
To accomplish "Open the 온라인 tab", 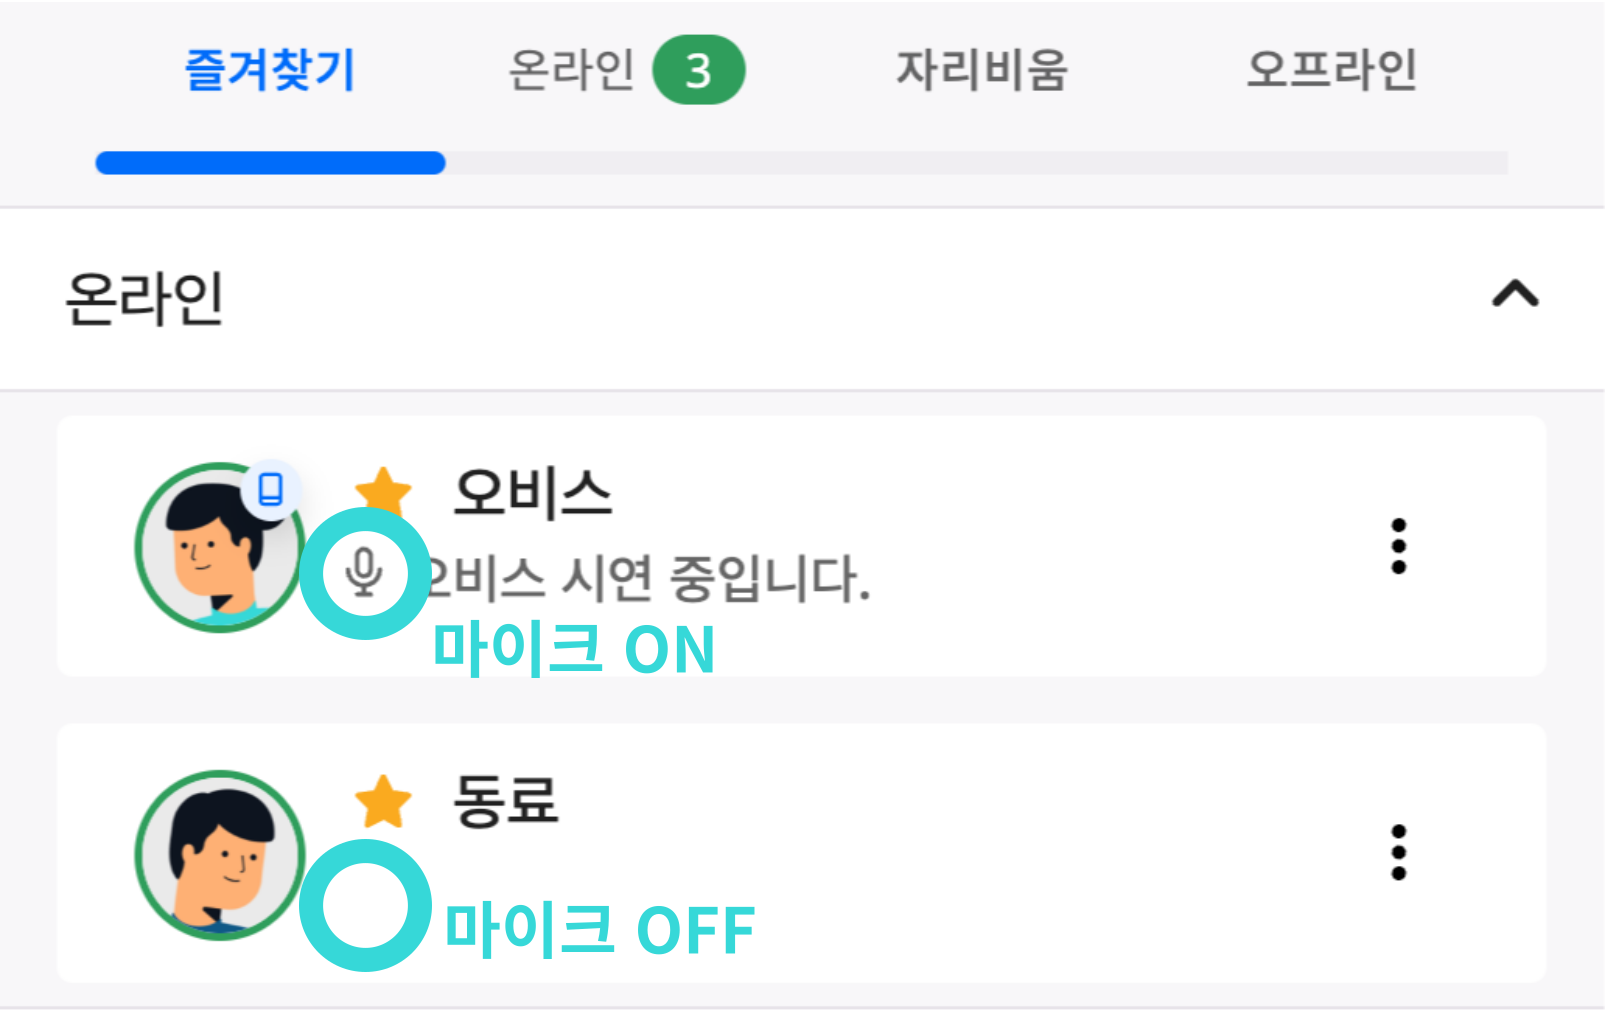I will click(572, 71).
